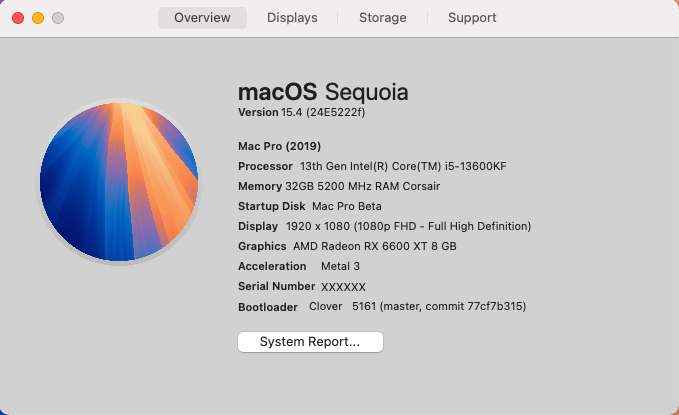Close the About This Mac window
The height and width of the screenshot is (415, 679).
[18, 18]
